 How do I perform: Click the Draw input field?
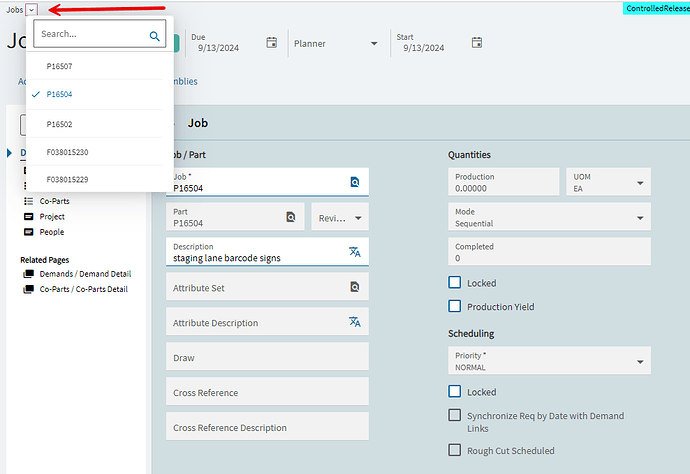(x=267, y=356)
